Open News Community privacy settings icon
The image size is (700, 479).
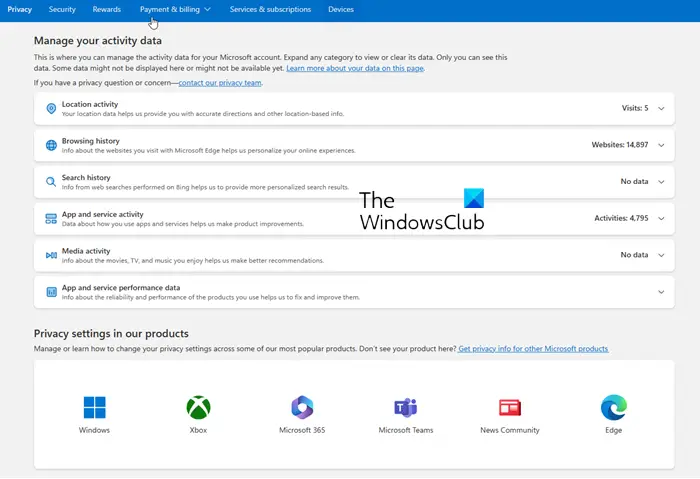[x=510, y=407]
